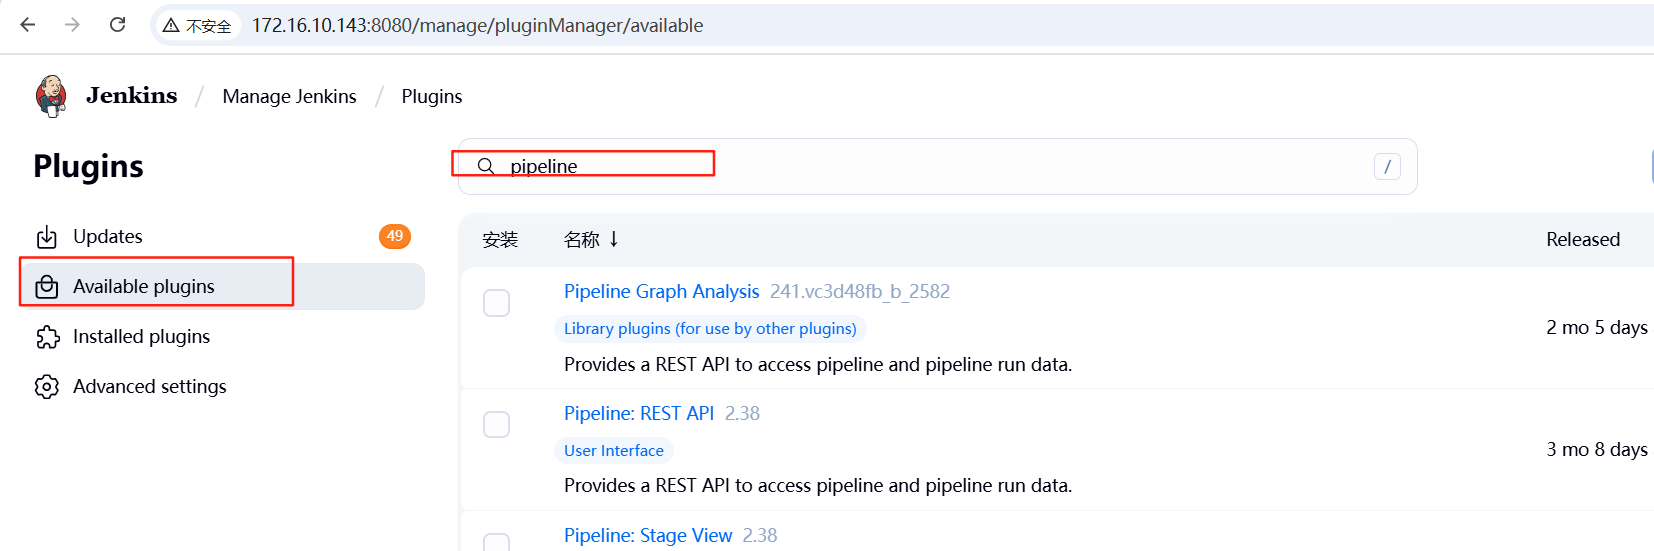Click version 2.38 beside Pipeline: REST API
Screen dimensions: 1654x551
point(742,413)
